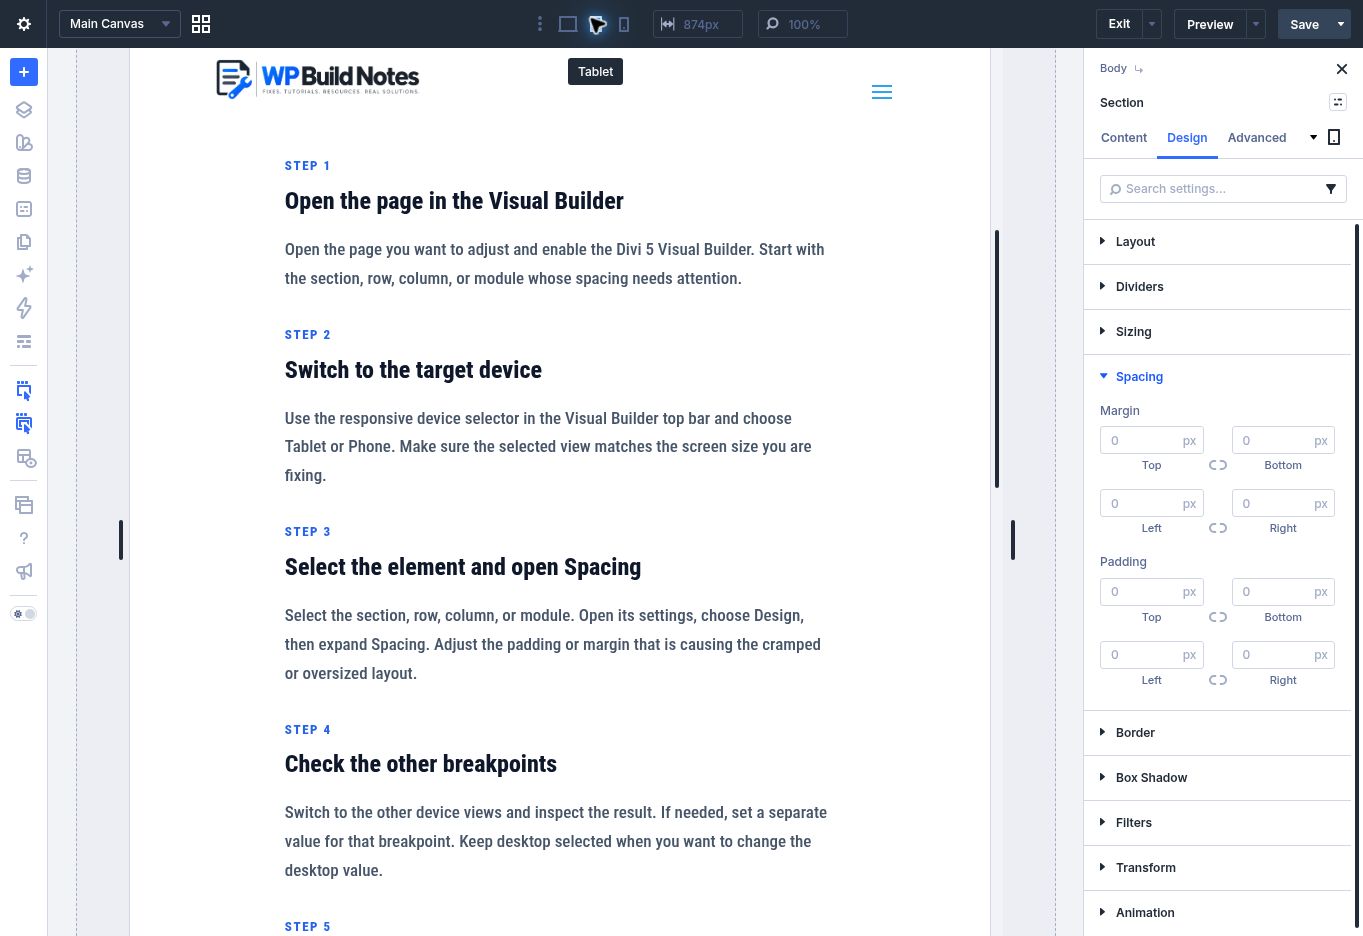Click the blue add element plus button
The image size is (1363, 936).
pyautogui.click(x=24, y=72)
